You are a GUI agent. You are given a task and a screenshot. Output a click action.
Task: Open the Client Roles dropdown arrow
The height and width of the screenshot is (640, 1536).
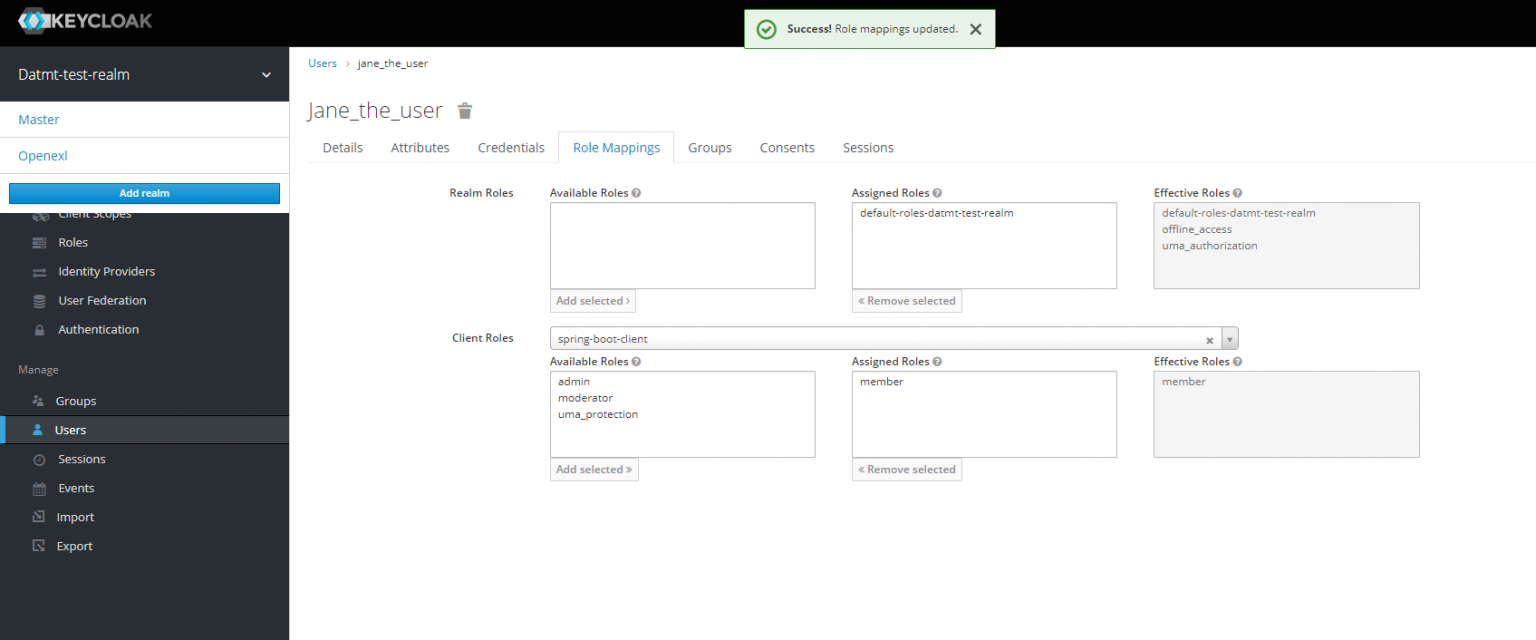pos(1229,338)
